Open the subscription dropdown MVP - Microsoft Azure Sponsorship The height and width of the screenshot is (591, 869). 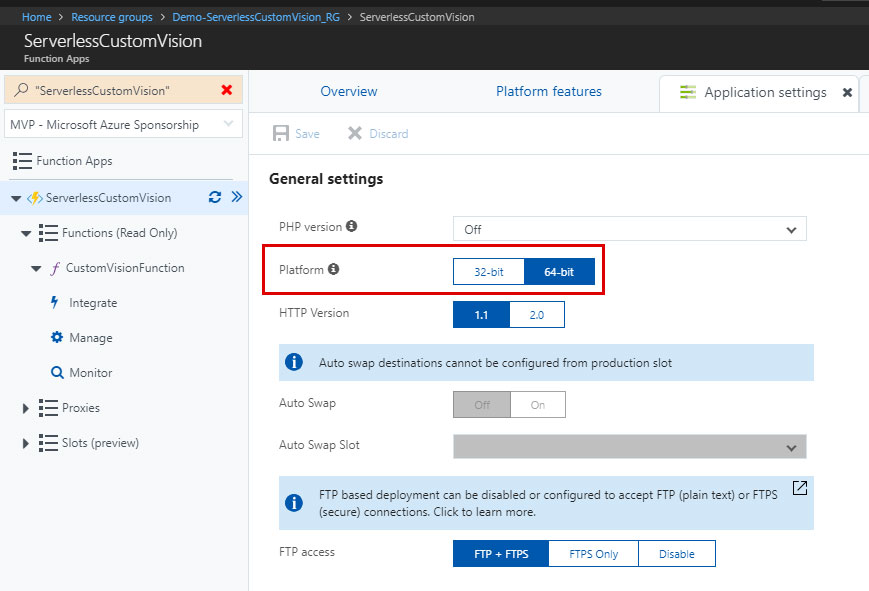click(123, 124)
